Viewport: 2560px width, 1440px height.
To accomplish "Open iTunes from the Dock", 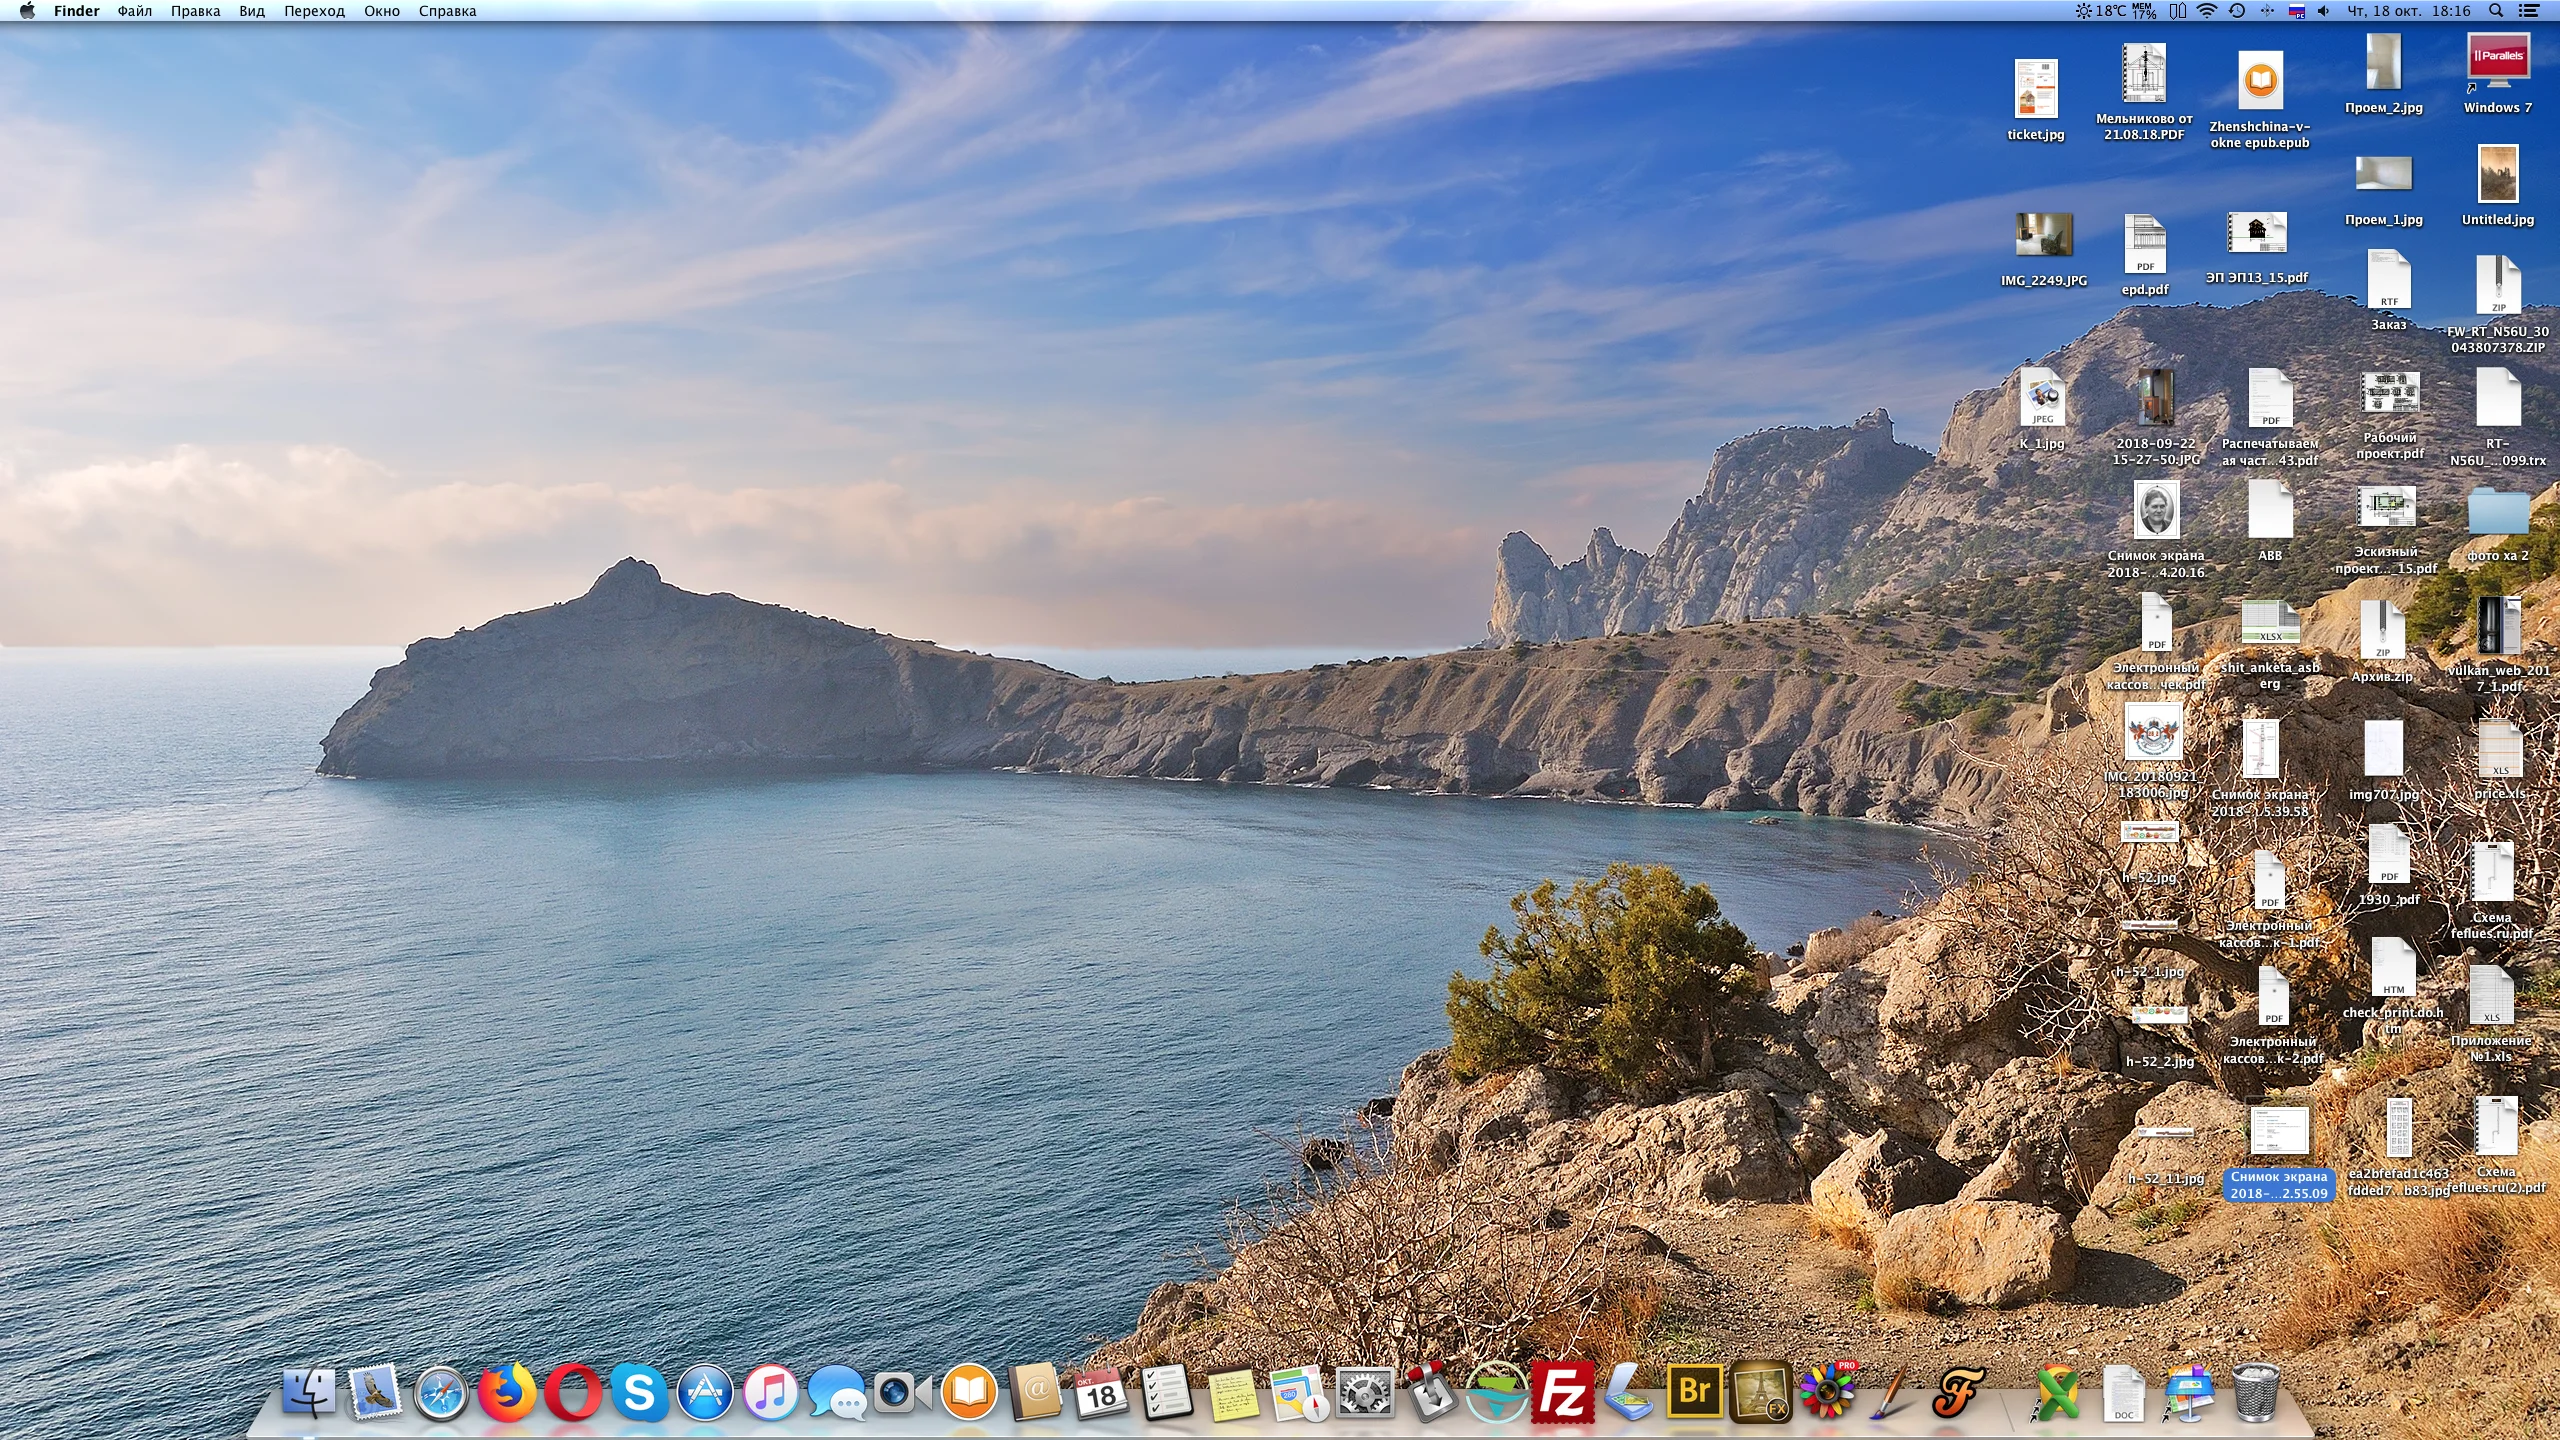I will coord(770,1391).
